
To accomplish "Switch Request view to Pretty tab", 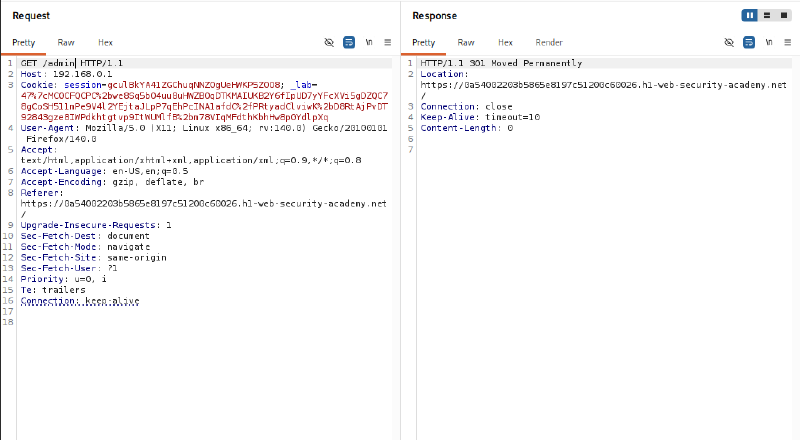I will click(x=23, y=42).
